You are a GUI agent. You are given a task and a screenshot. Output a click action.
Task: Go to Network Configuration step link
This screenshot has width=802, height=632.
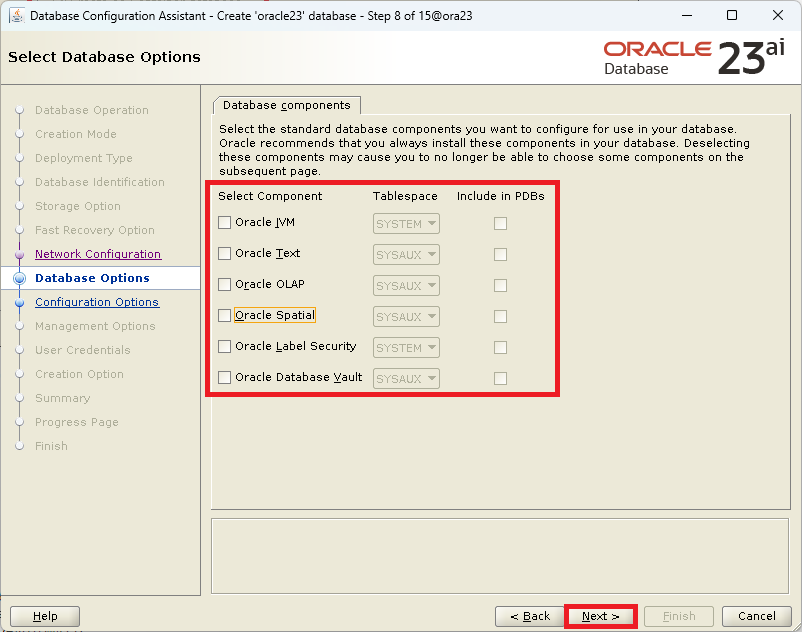coord(98,254)
